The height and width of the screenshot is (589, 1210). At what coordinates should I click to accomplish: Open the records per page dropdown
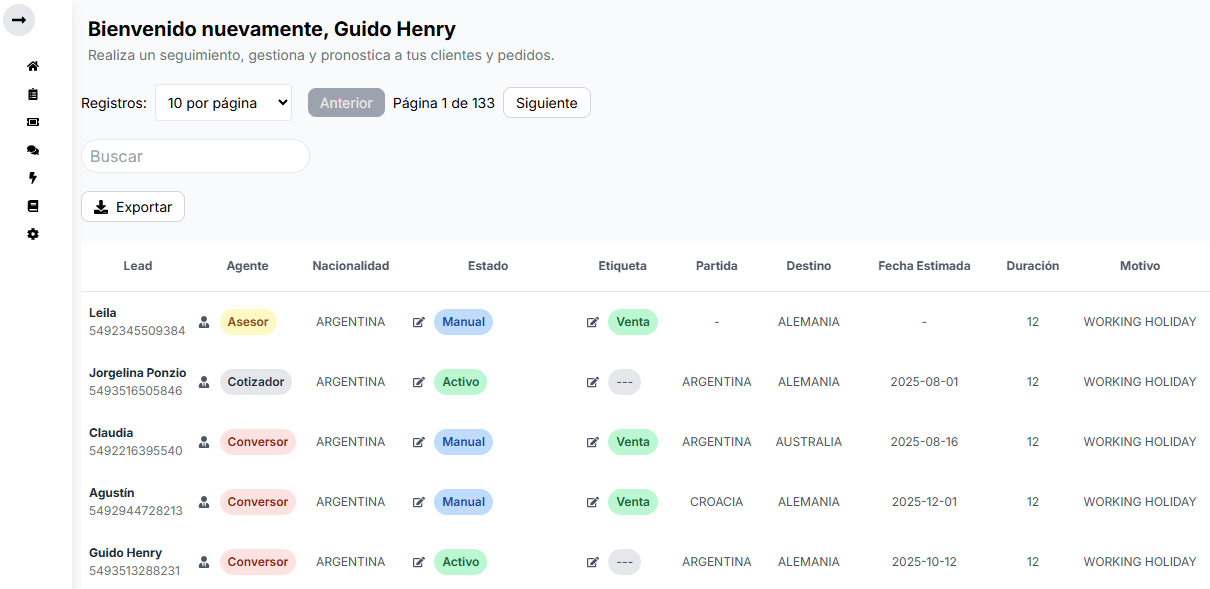[x=223, y=103]
